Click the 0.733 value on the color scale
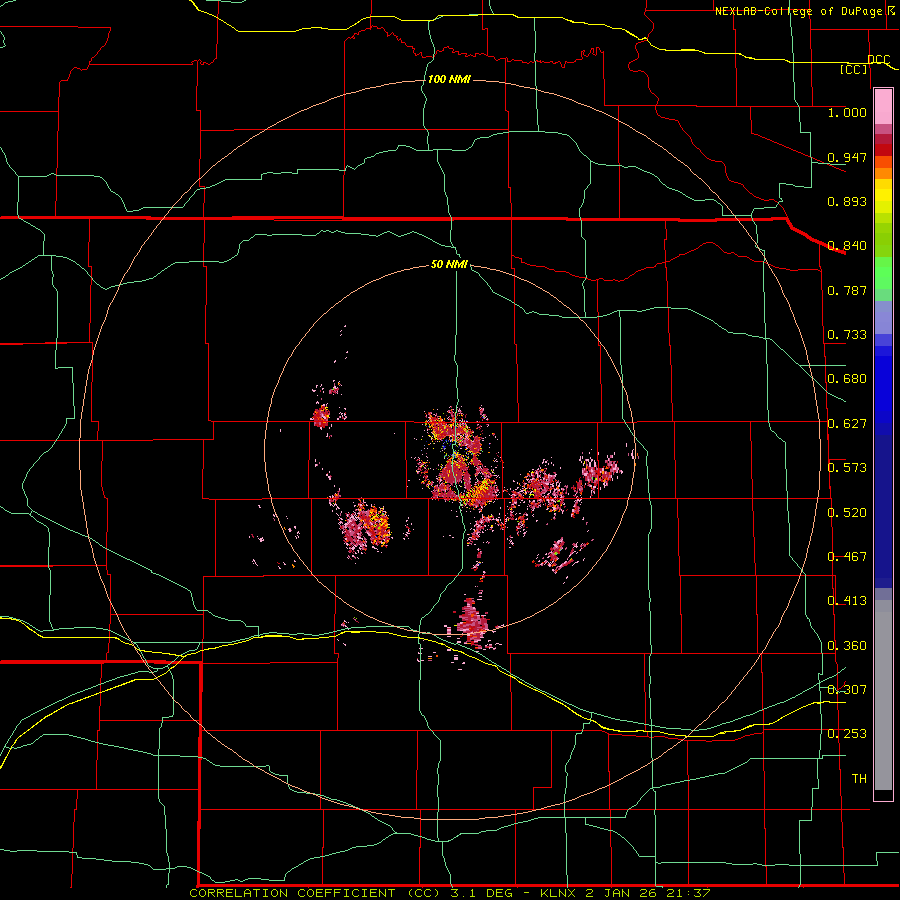The image size is (900, 900). tap(847, 335)
